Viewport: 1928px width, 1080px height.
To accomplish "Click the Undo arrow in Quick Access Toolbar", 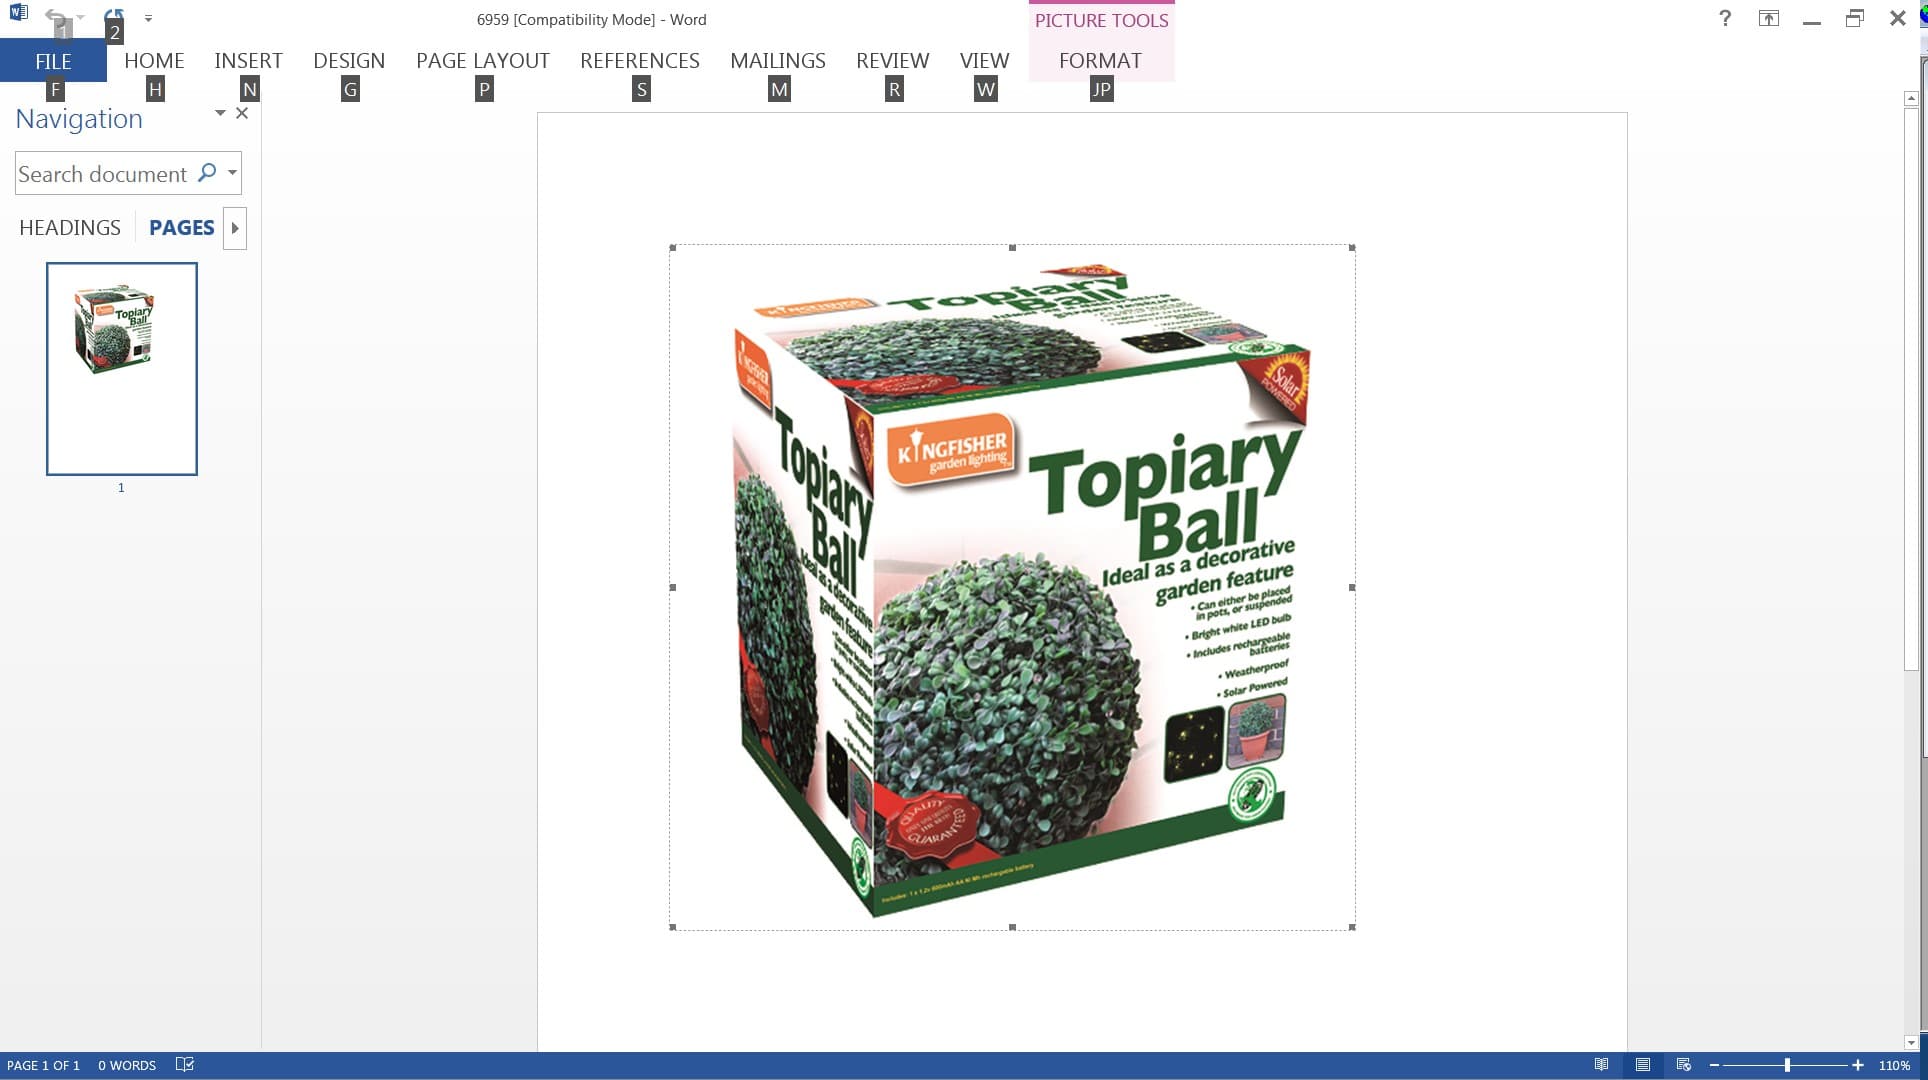I will click(57, 17).
